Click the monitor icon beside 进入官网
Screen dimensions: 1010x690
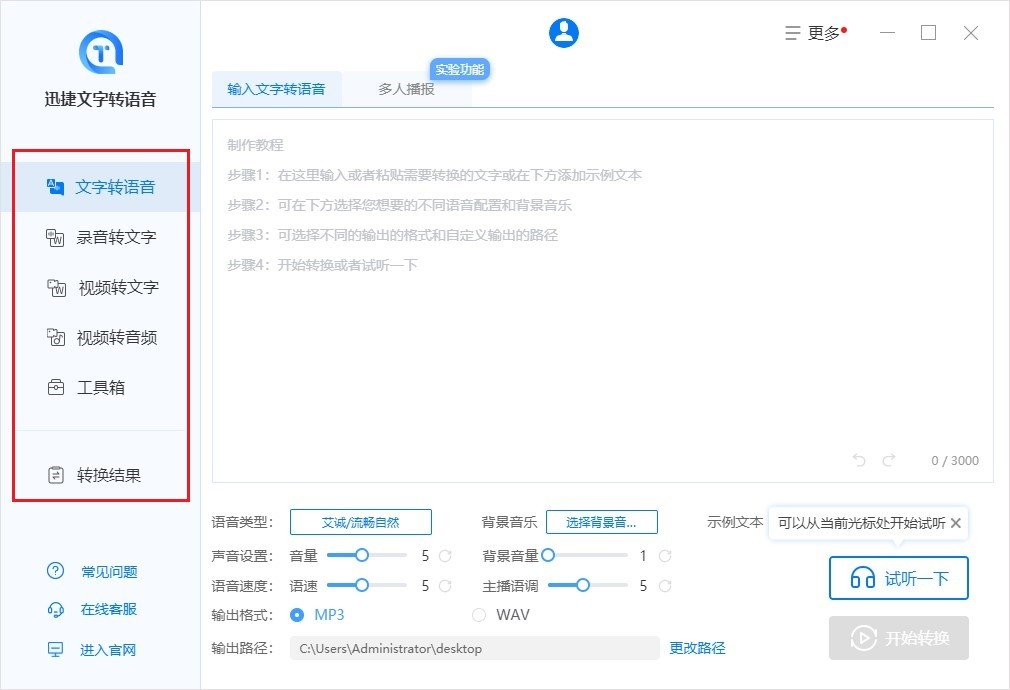click(x=56, y=649)
